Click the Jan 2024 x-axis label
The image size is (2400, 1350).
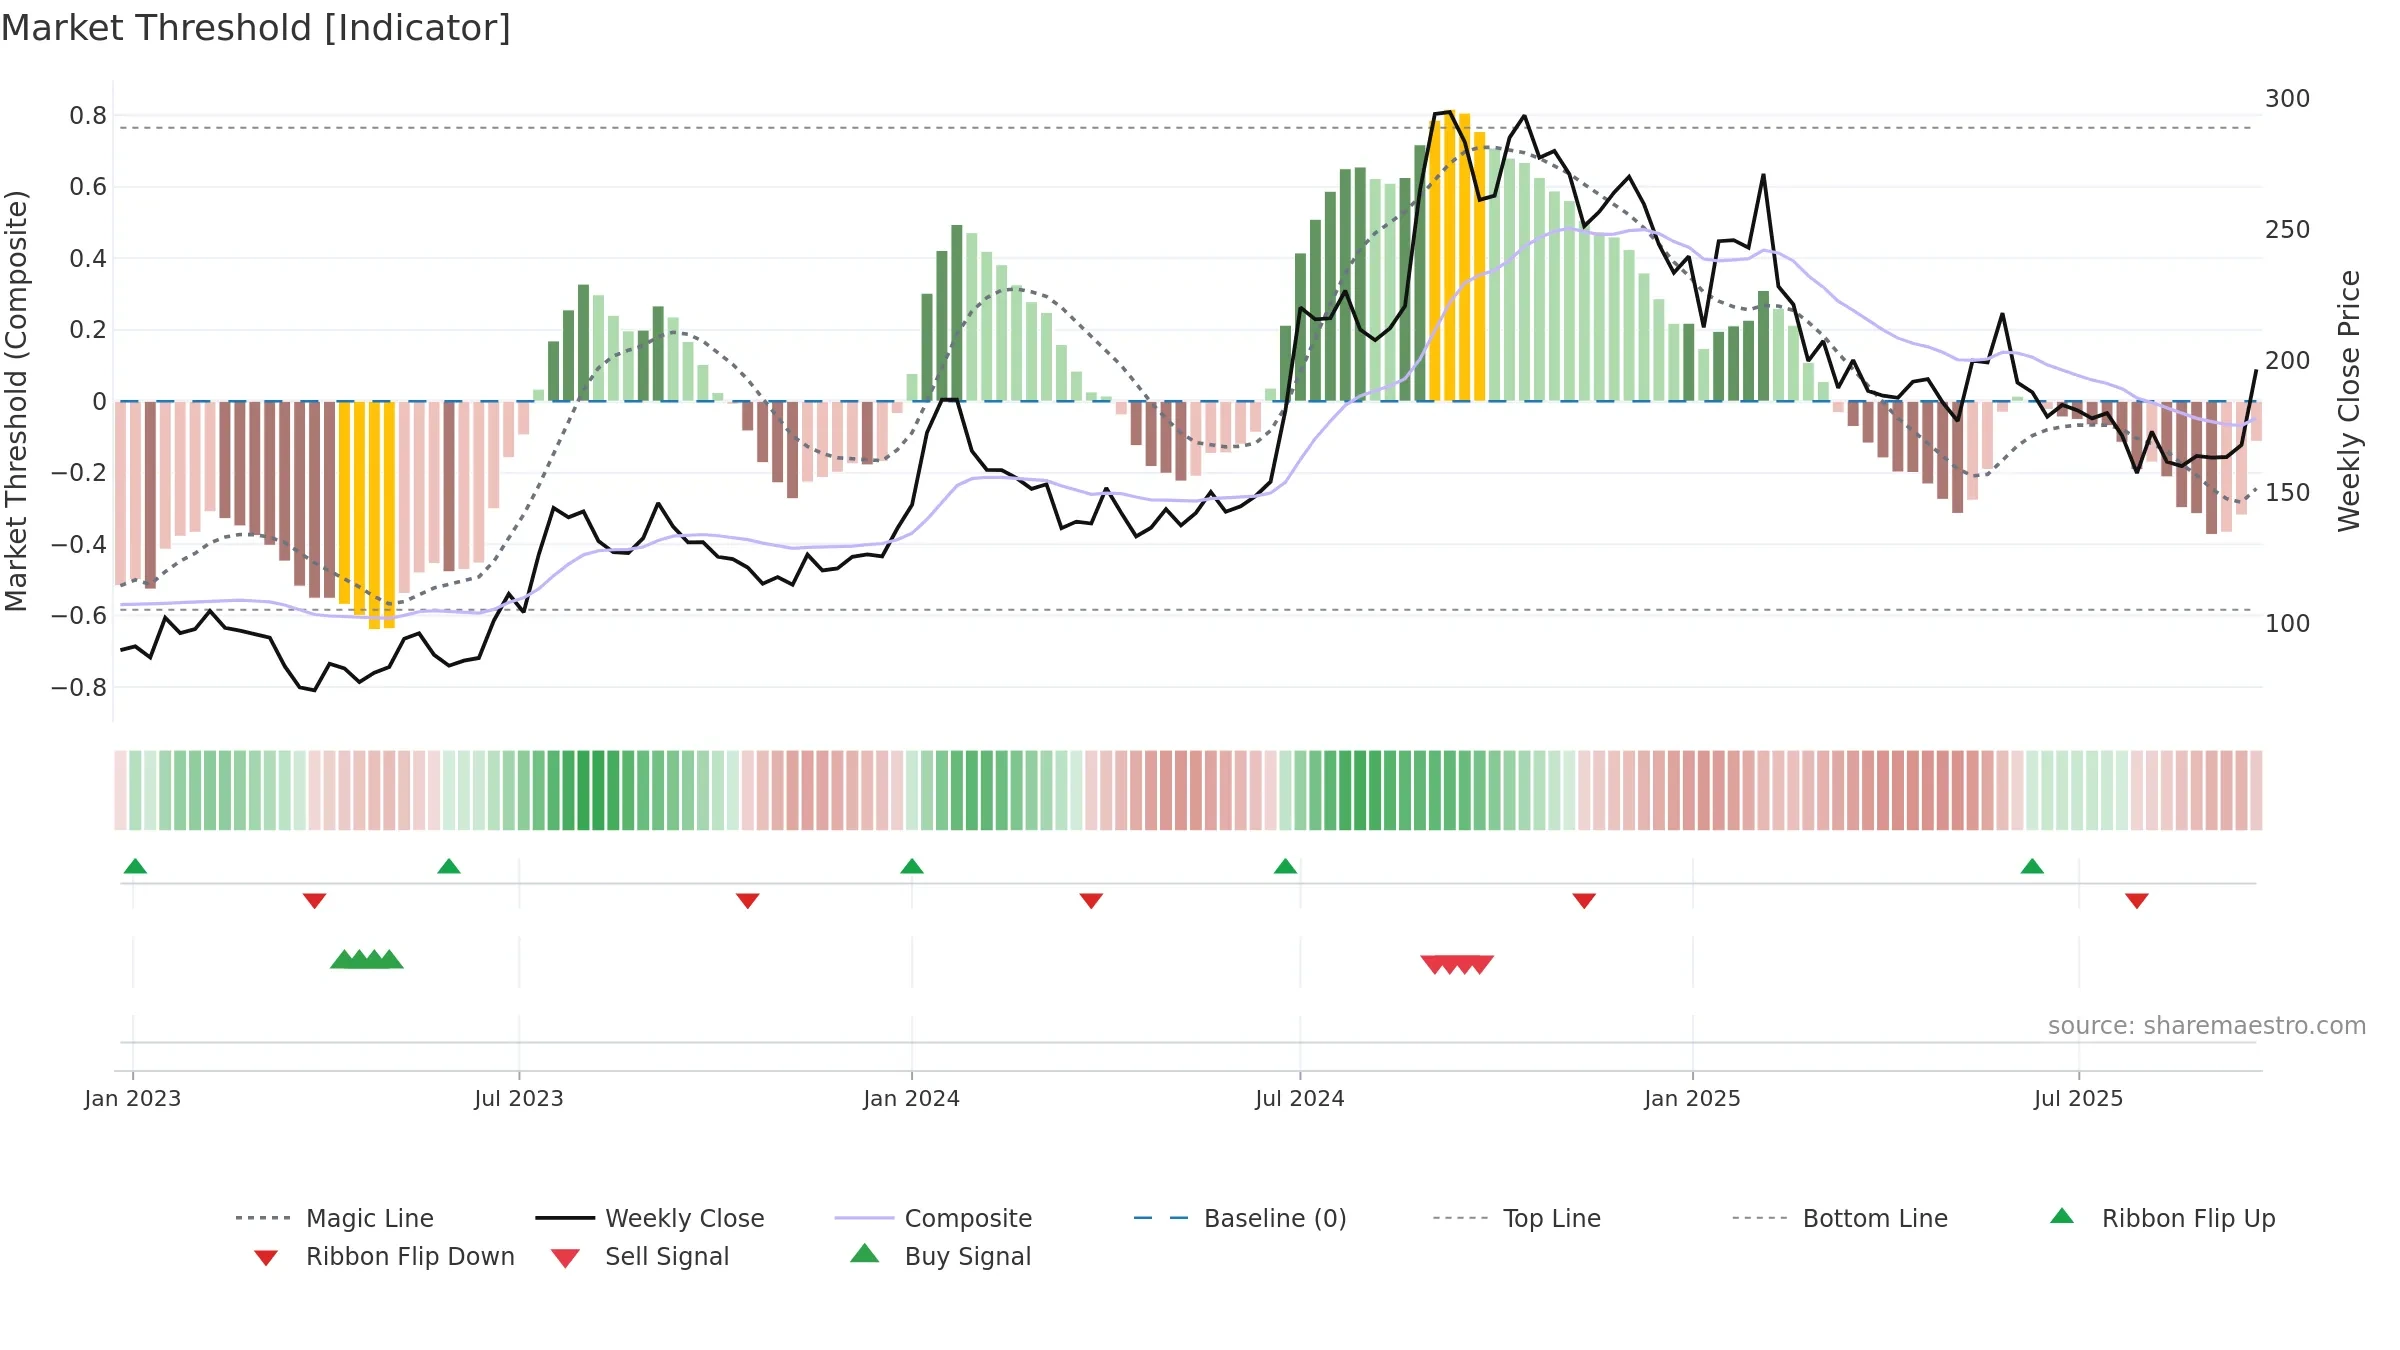(x=912, y=1098)
